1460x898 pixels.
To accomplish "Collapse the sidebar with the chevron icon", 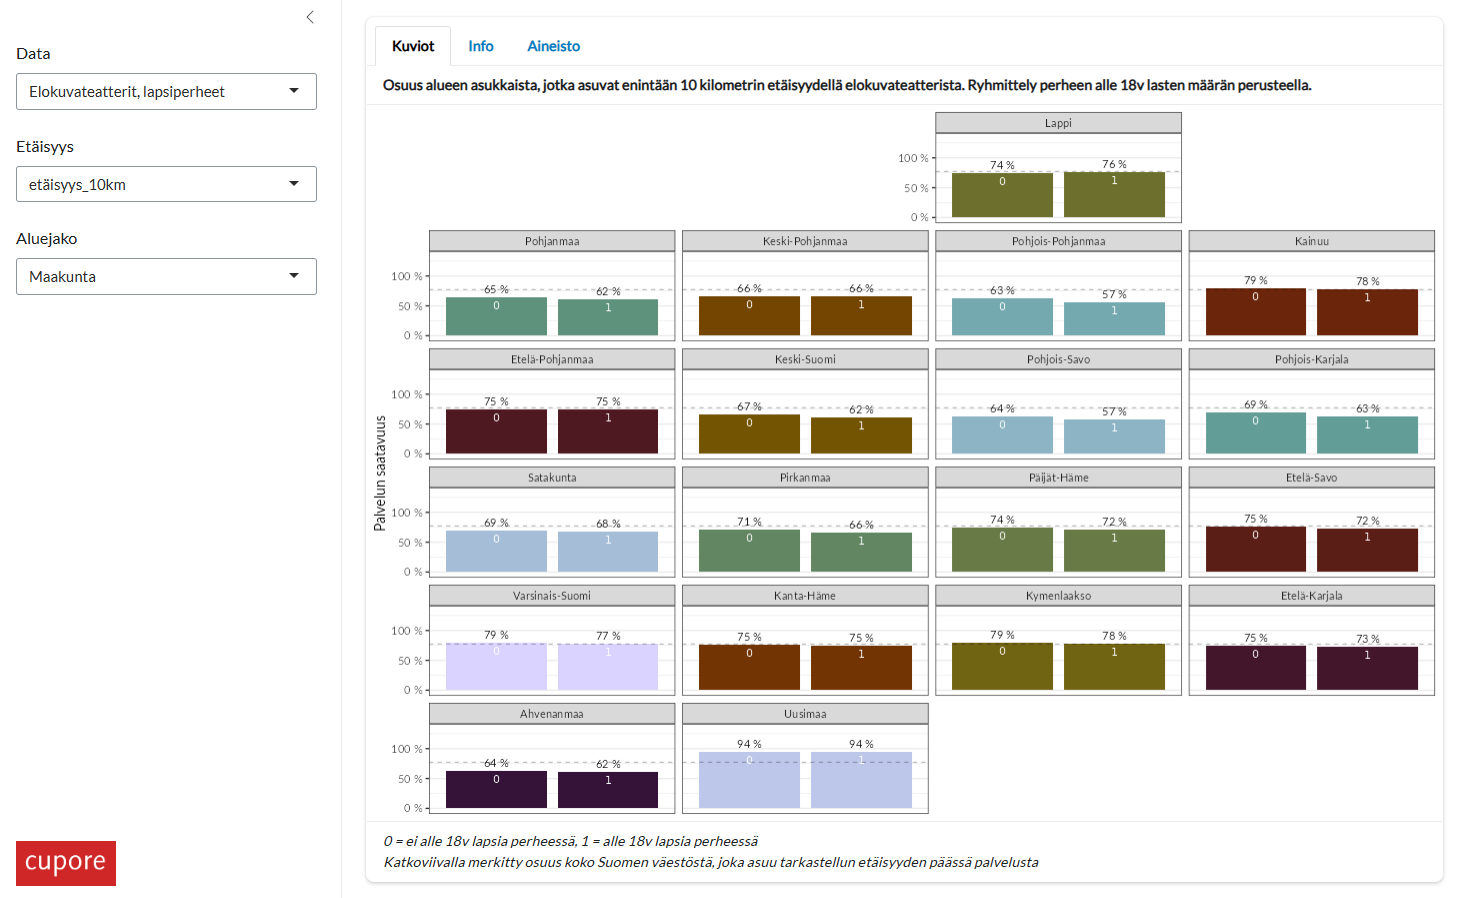I will coord(309,17).
